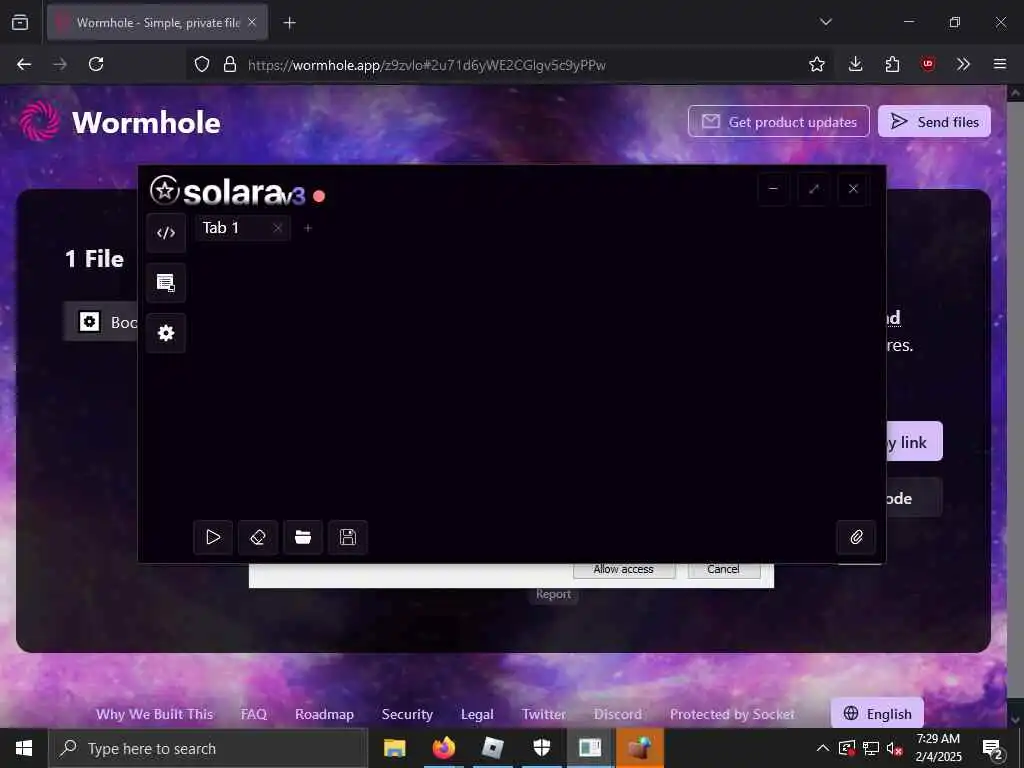Viewport: 1024px width, 768px height.
Task: Click the taskbar search box
Action: click(208, 748)
